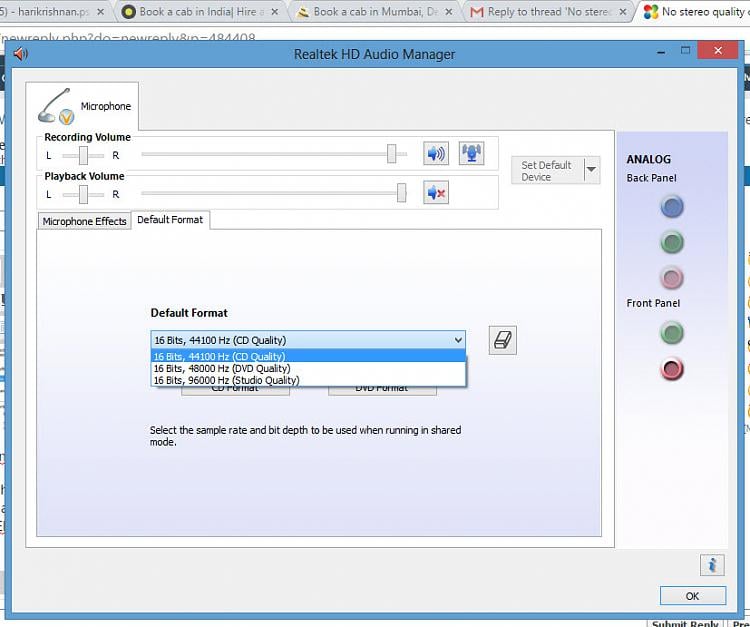
Task: Close the Gmail Reply to thread tab
Action: point(623,12)
